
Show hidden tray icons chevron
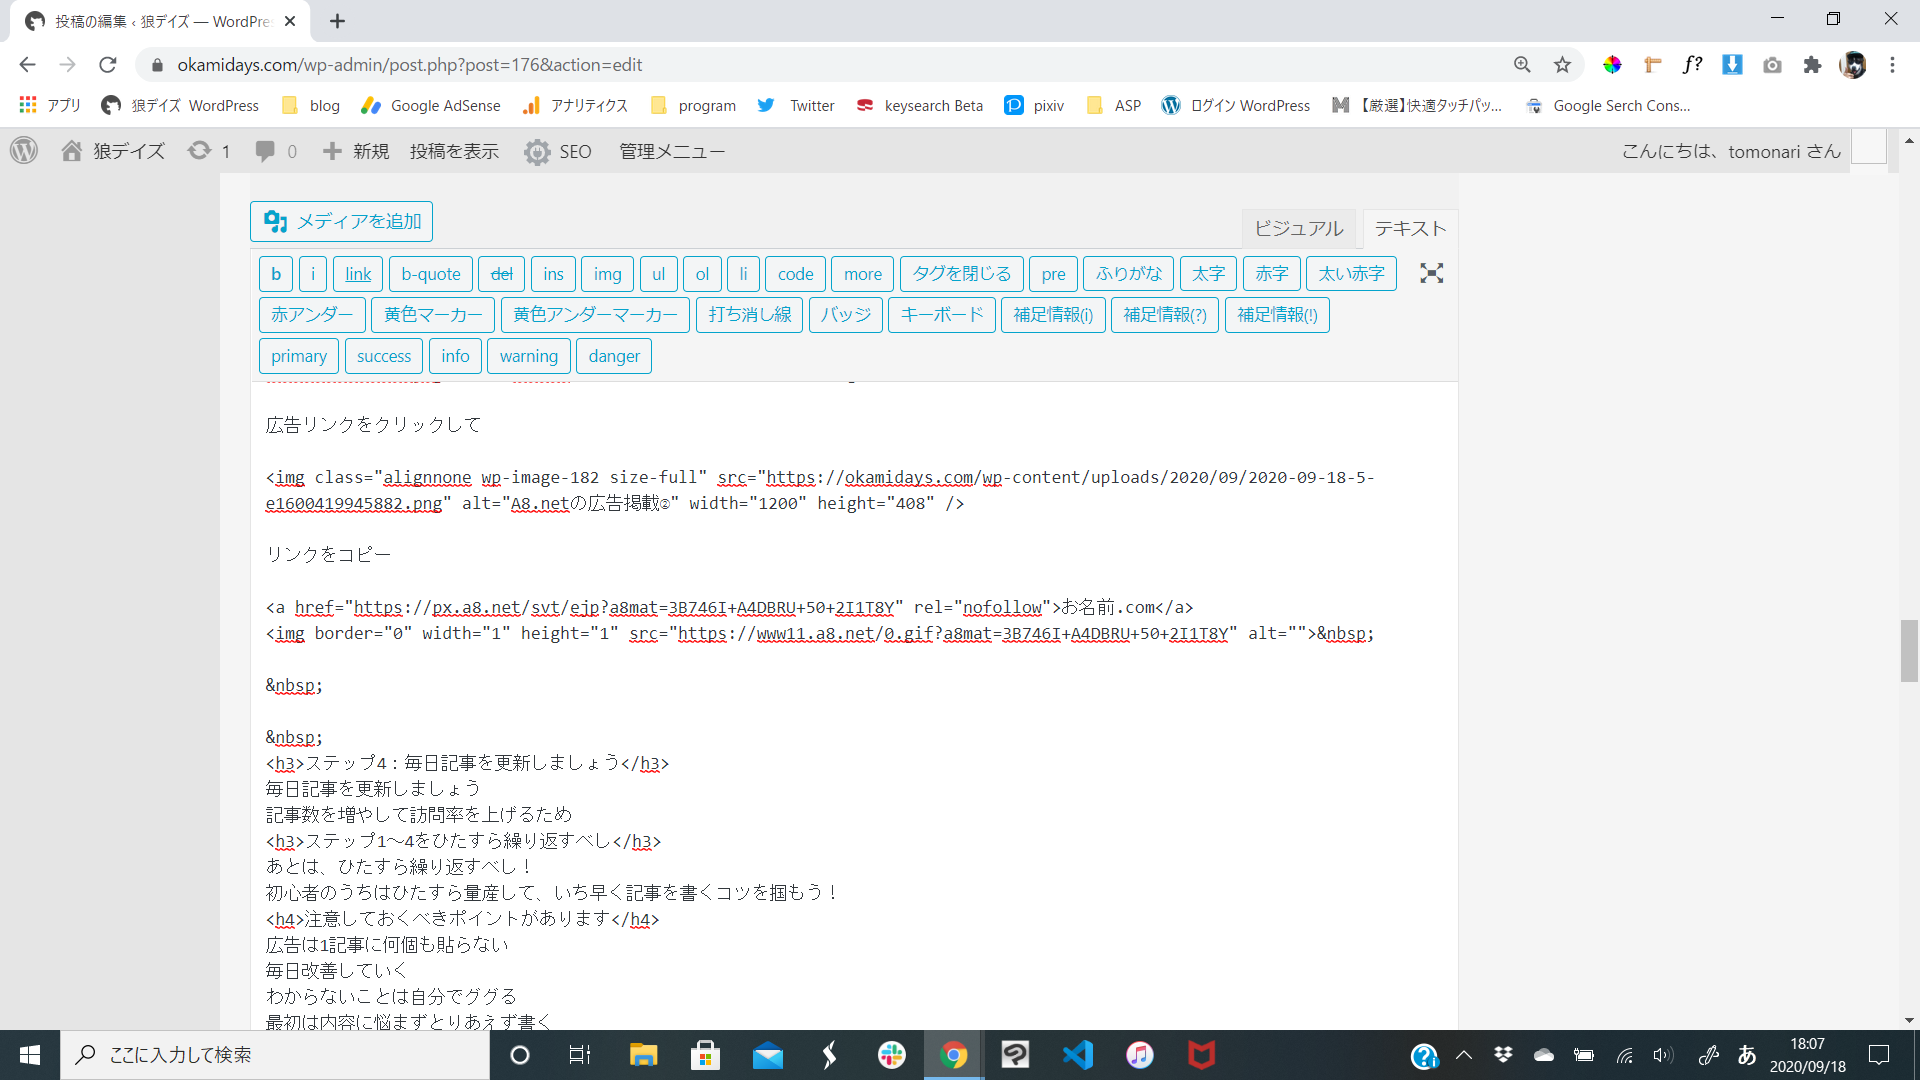(1463, 1055)
